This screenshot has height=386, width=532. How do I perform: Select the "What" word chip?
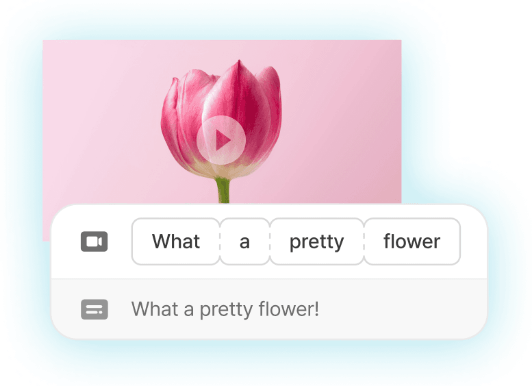coord(176,242)
